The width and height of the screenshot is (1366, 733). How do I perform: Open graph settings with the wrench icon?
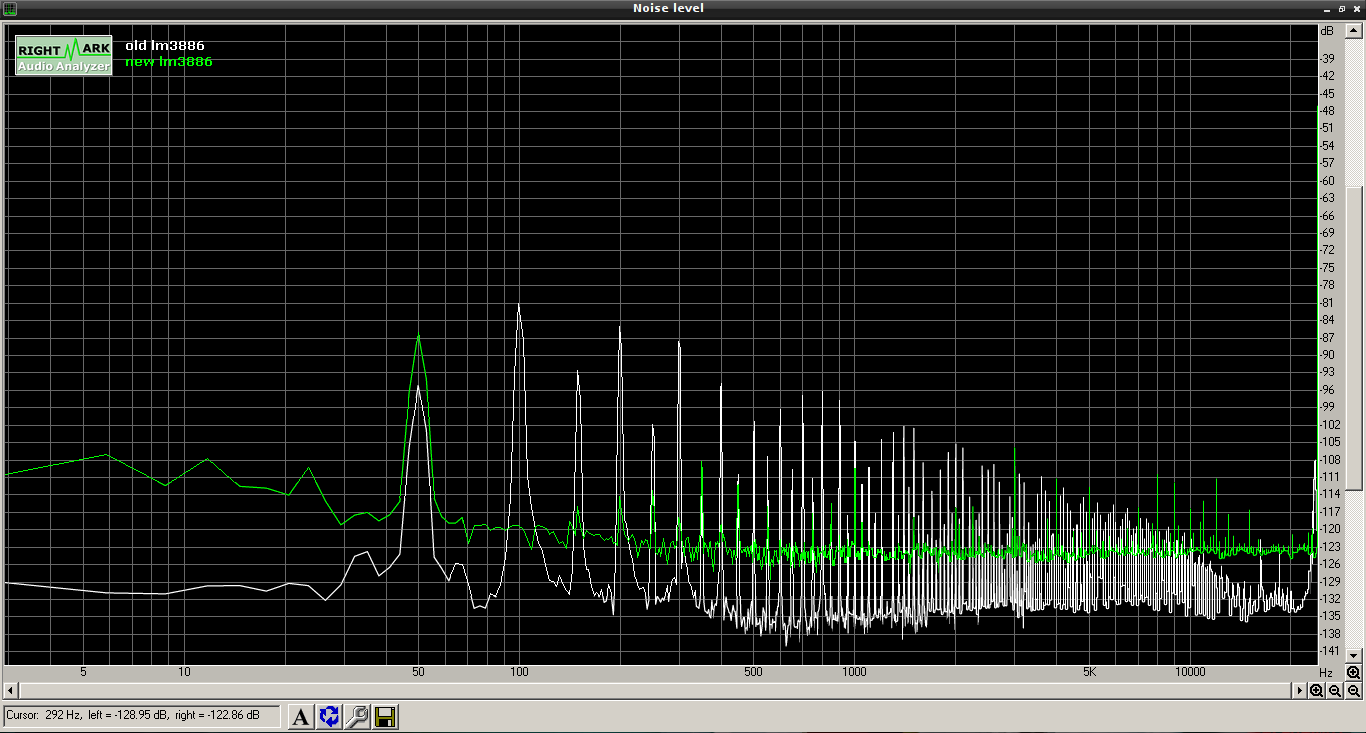[x=357, y=716]
